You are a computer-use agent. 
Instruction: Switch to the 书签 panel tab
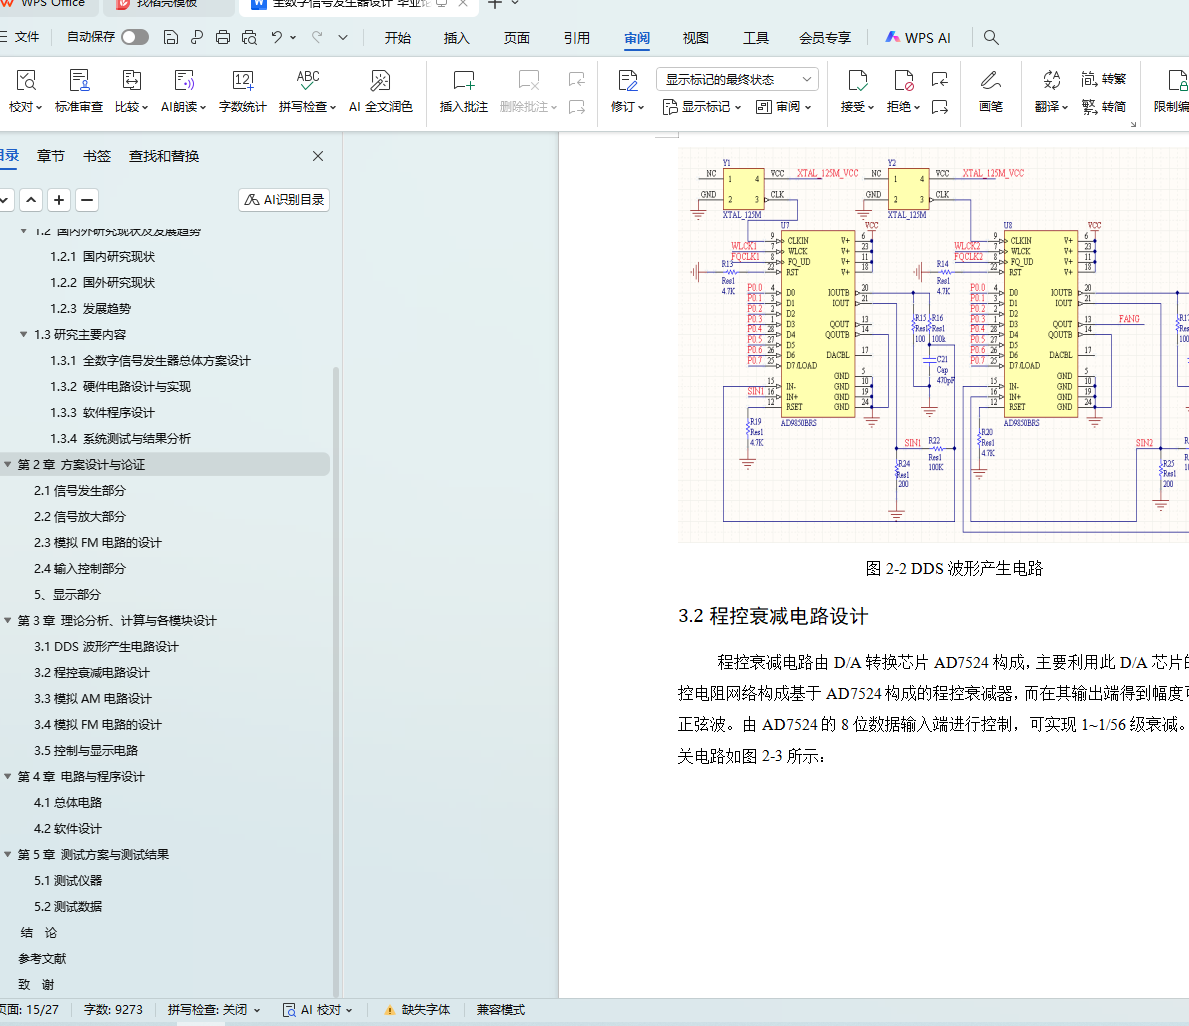tap(97, 156)
